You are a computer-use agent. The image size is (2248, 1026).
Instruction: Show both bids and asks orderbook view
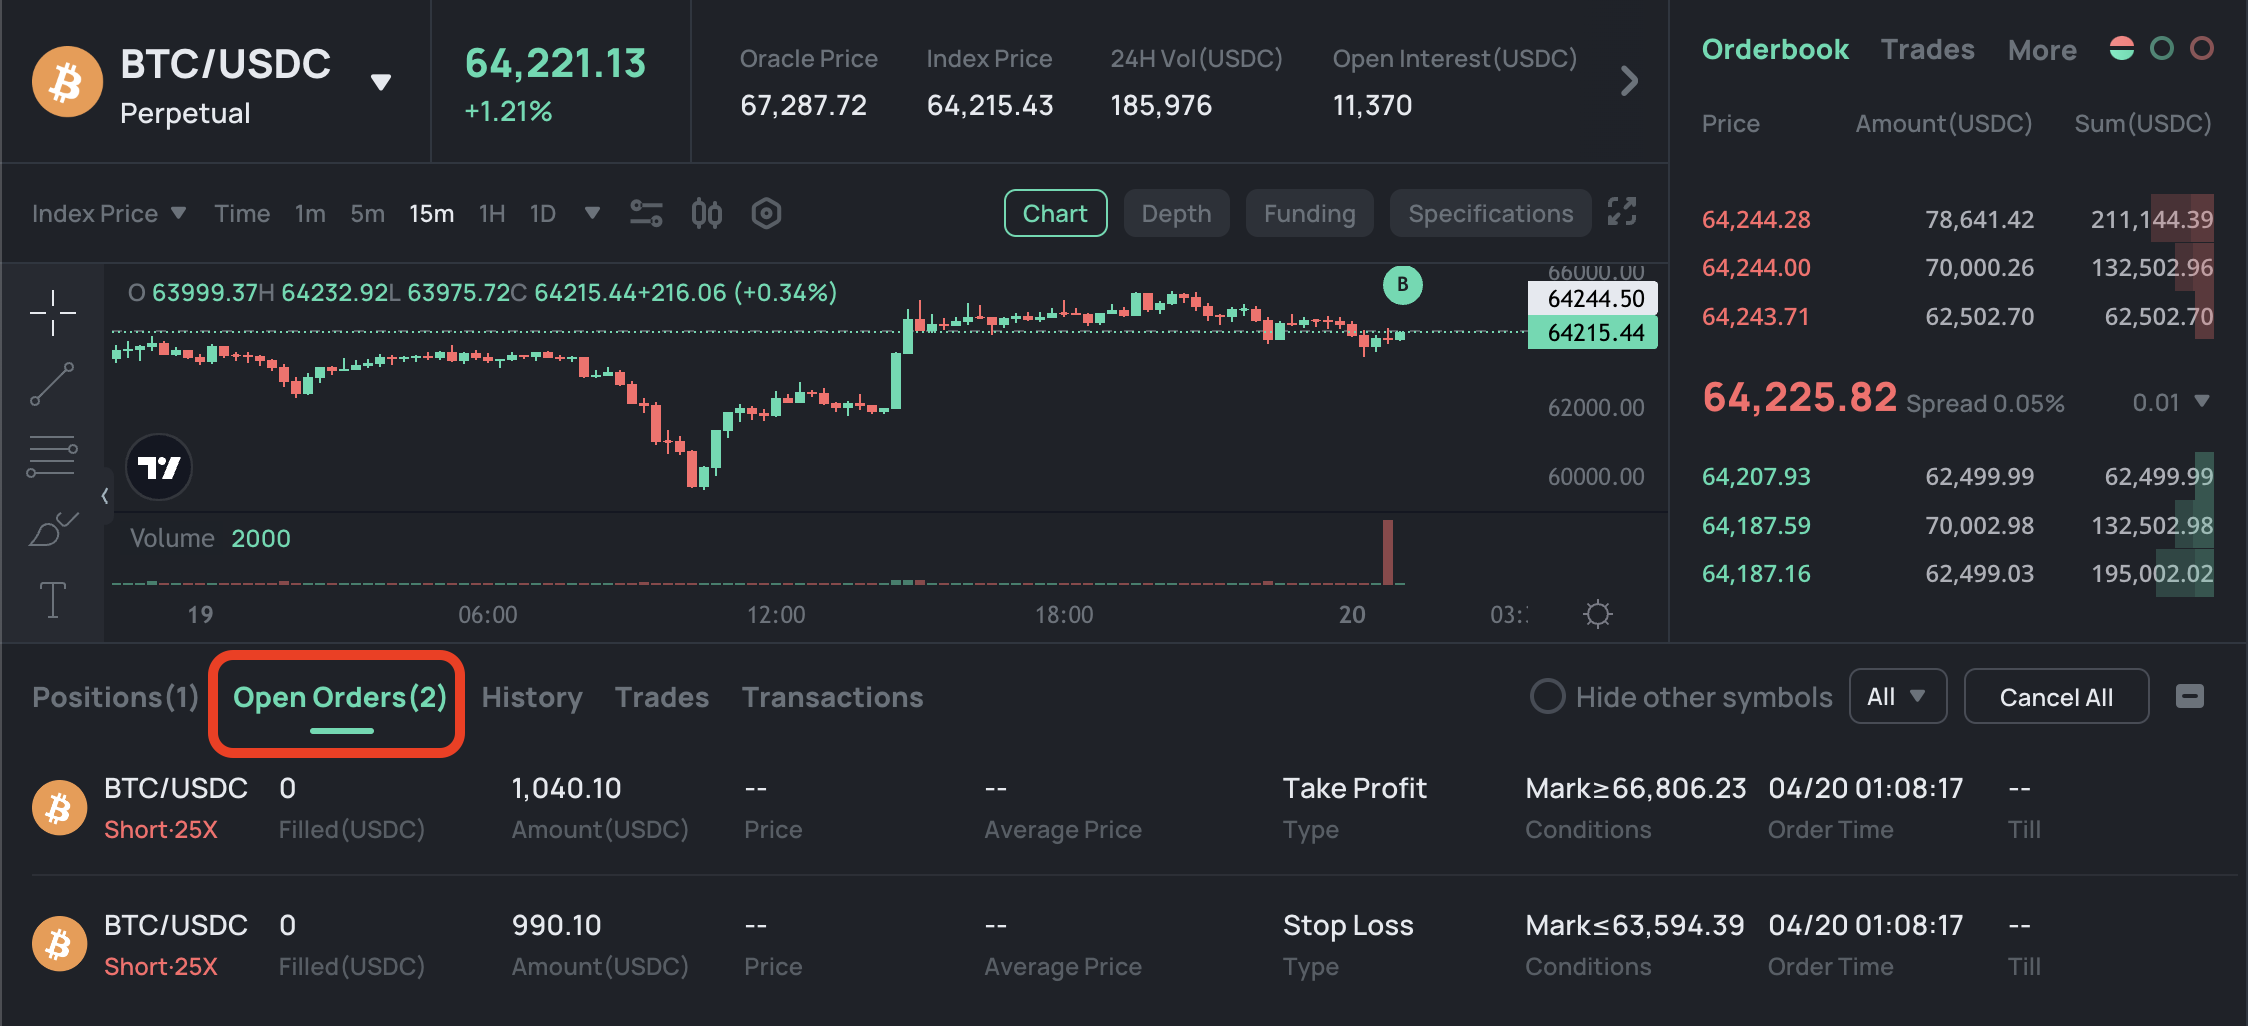(2122, 48)
